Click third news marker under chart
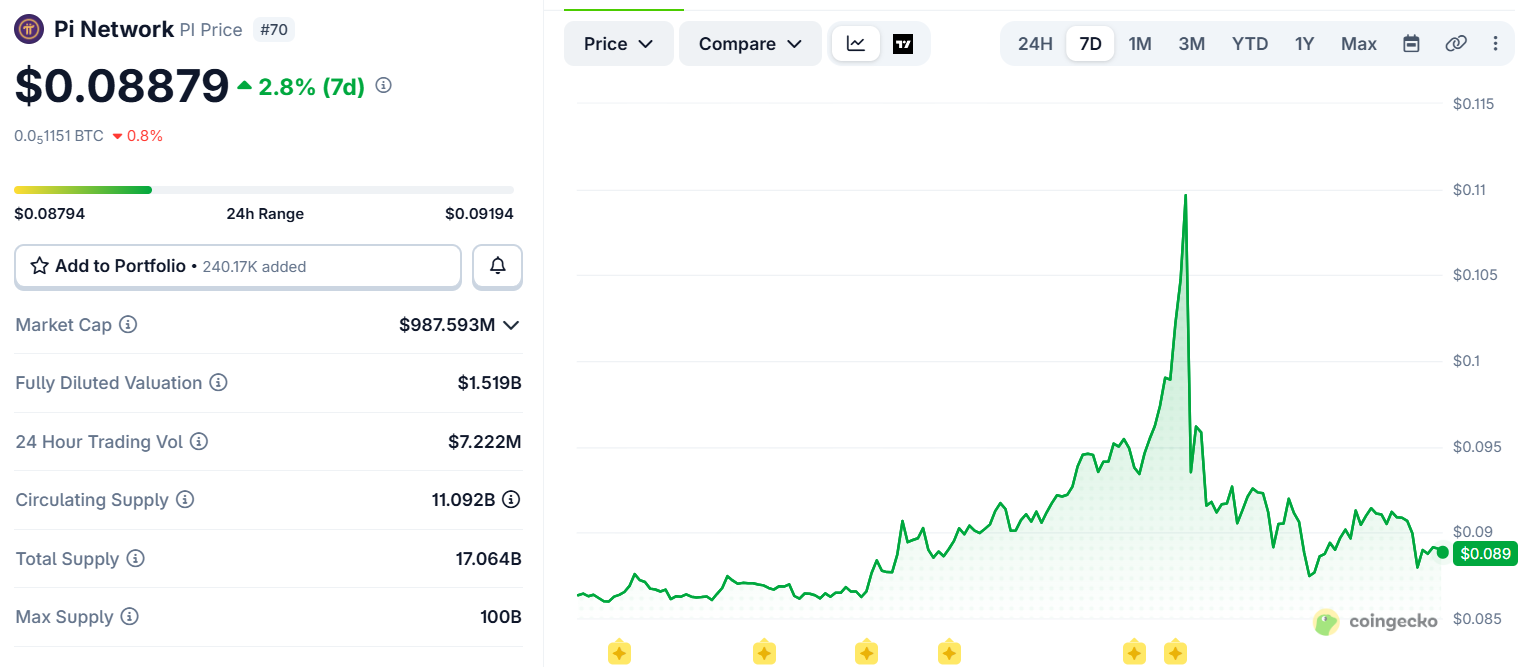 (x=866, y=653)
